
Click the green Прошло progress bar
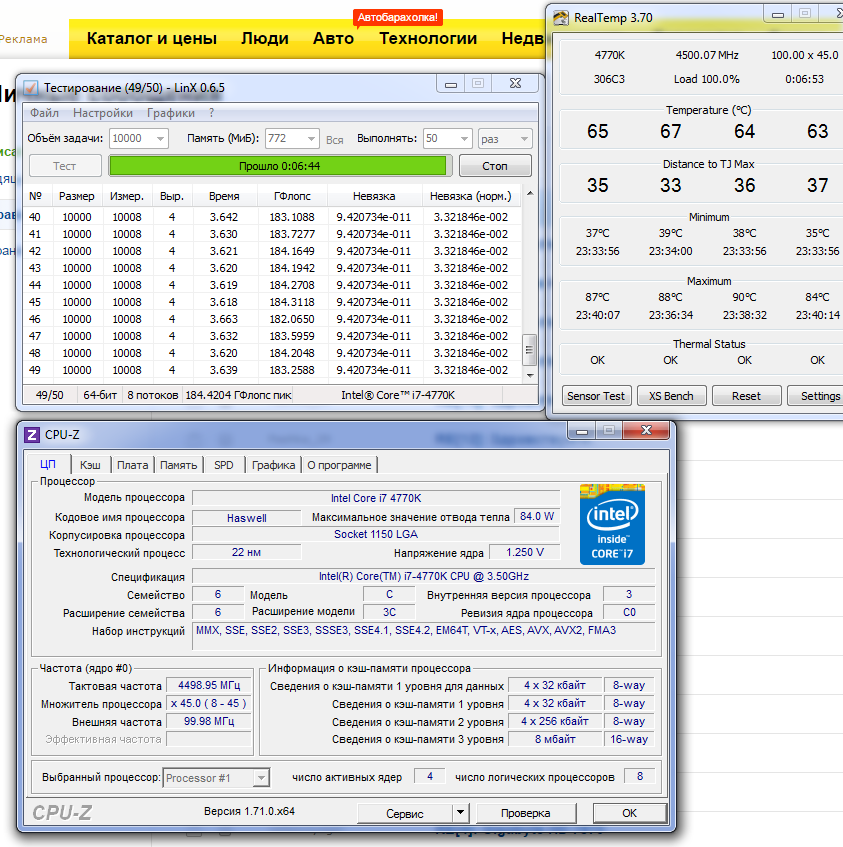[280, 166]
